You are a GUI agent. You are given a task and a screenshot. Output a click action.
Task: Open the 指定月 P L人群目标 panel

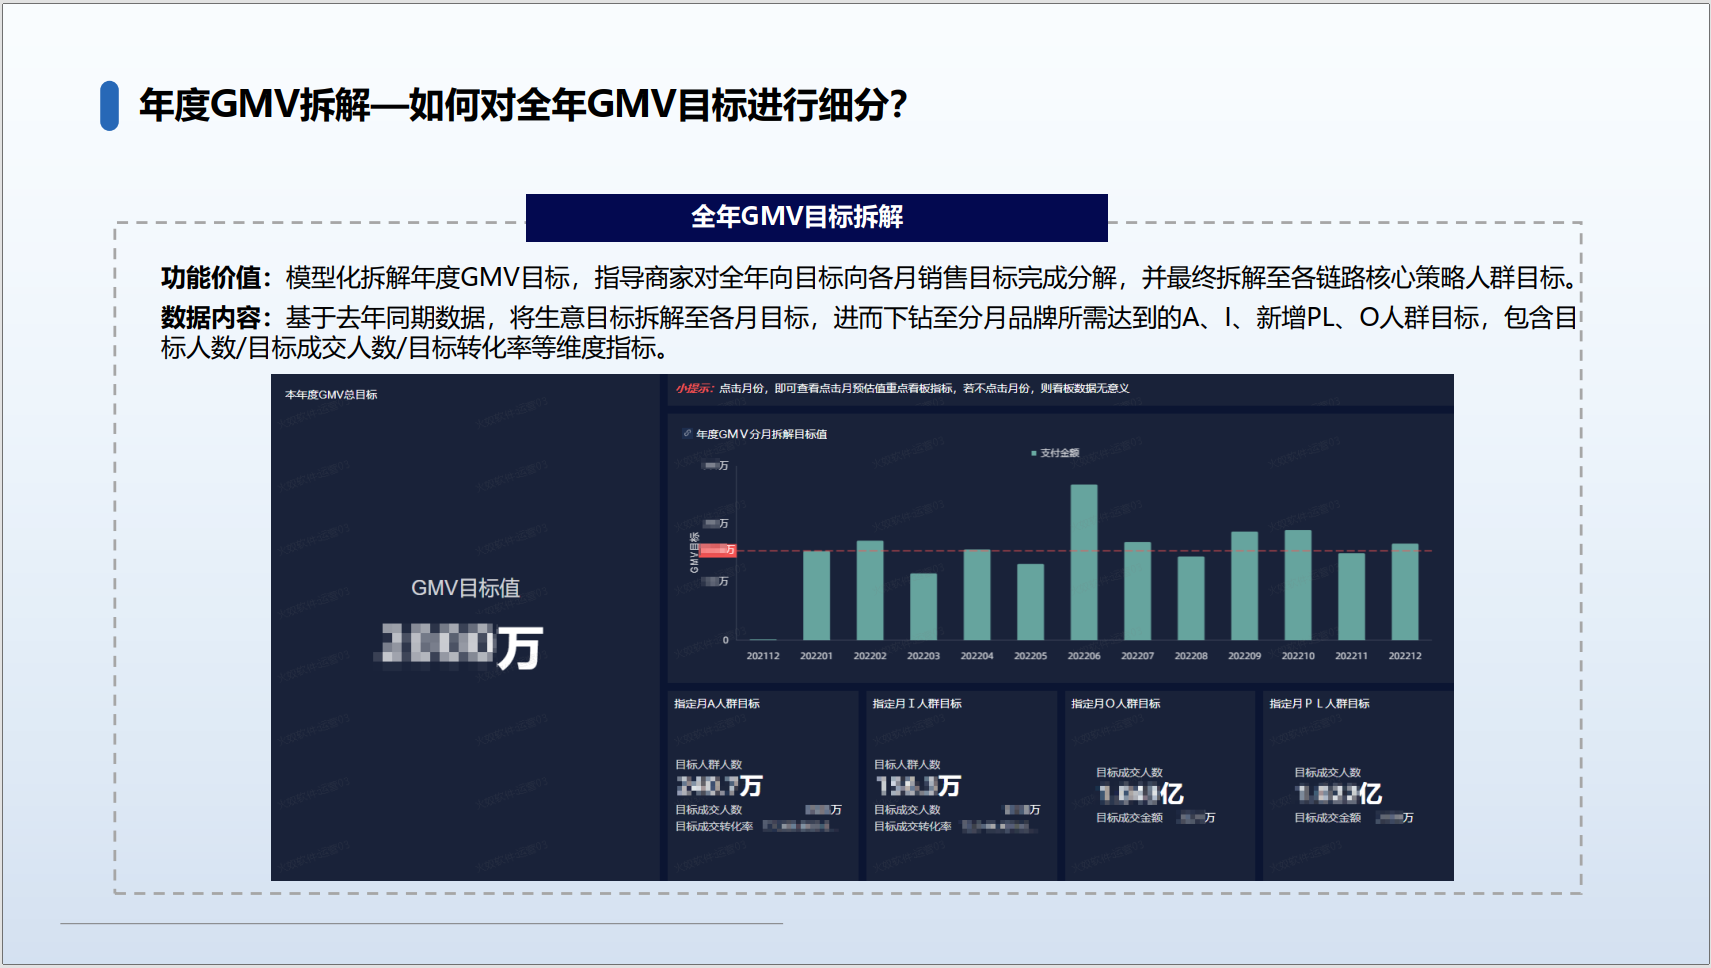coord(1358,785)
